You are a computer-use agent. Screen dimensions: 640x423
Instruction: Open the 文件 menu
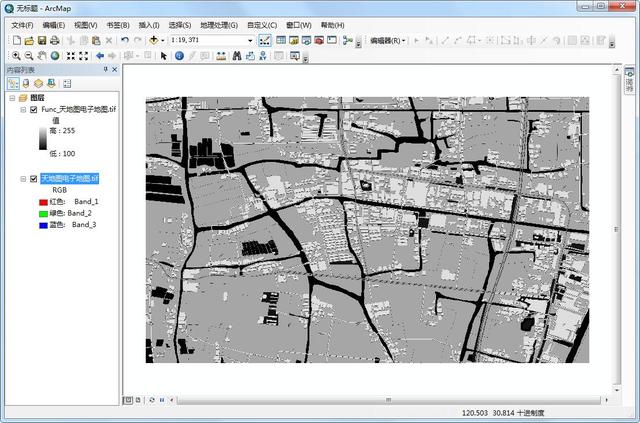22,25
